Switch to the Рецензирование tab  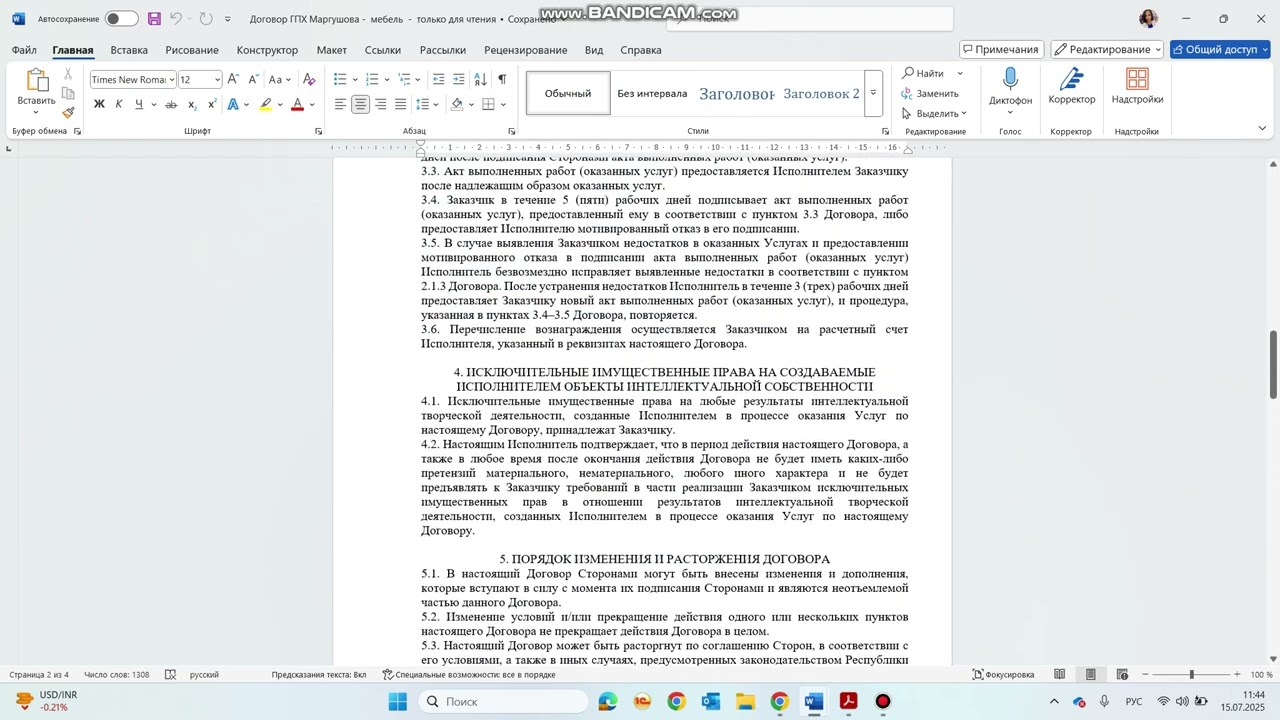pos(525,50)
